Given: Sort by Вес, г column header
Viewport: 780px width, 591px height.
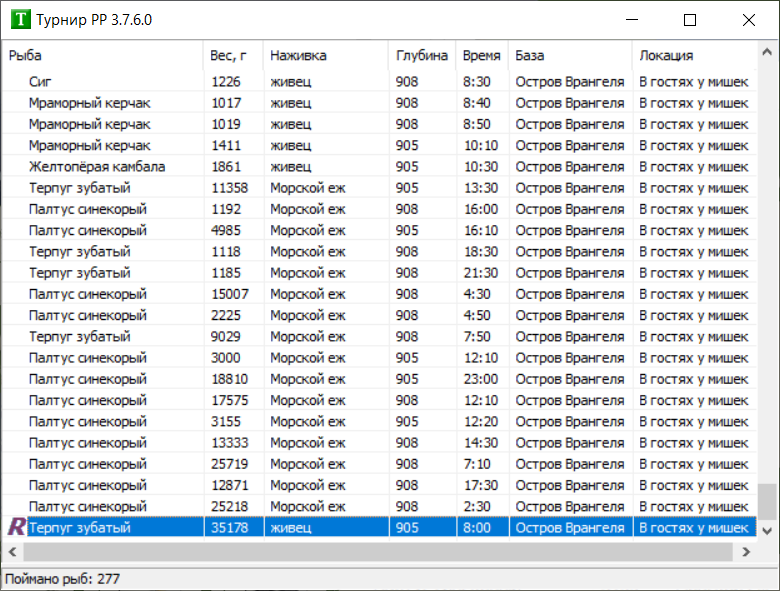Looking at the screenshot, I should [233, 56].
